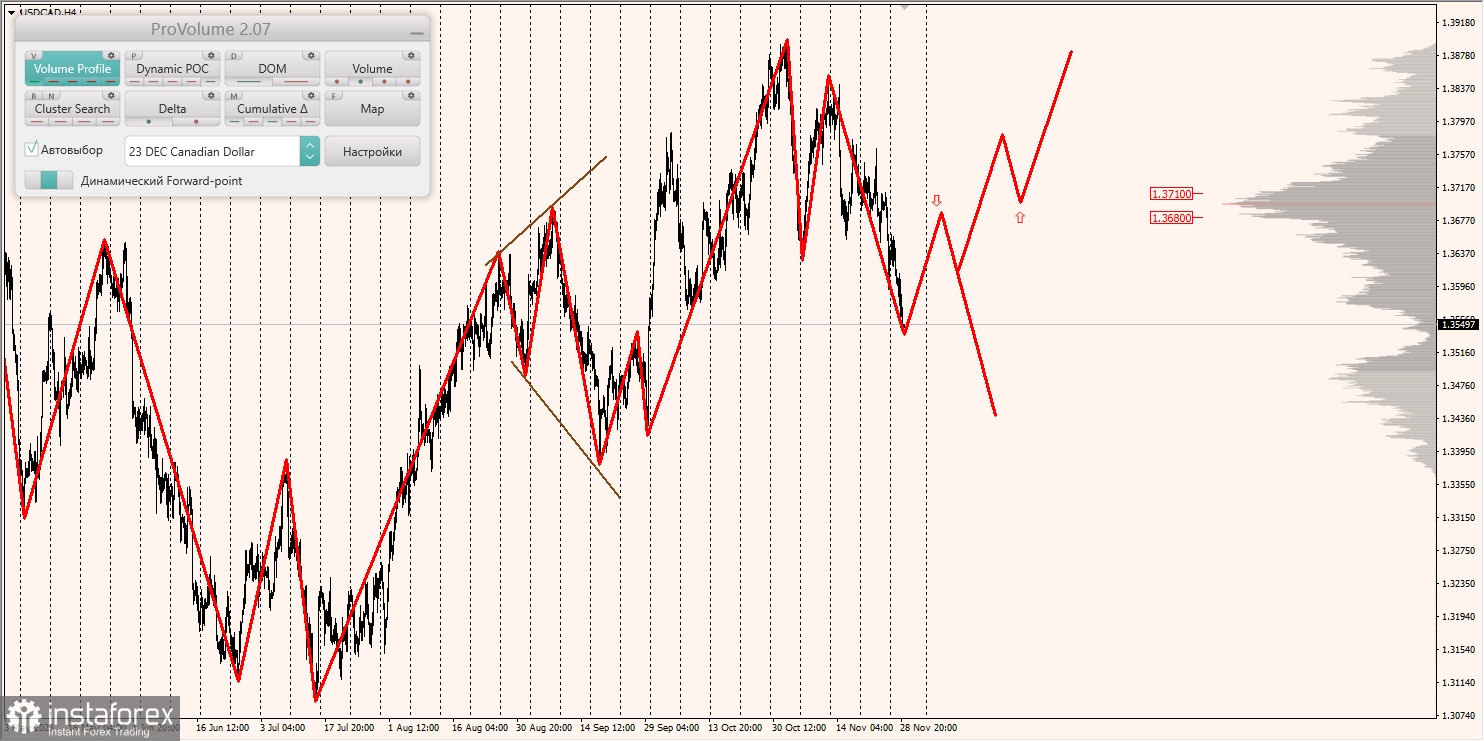Click the B hotkey tag on Cluster Search

pyautogui.click(x=35, y=96)
